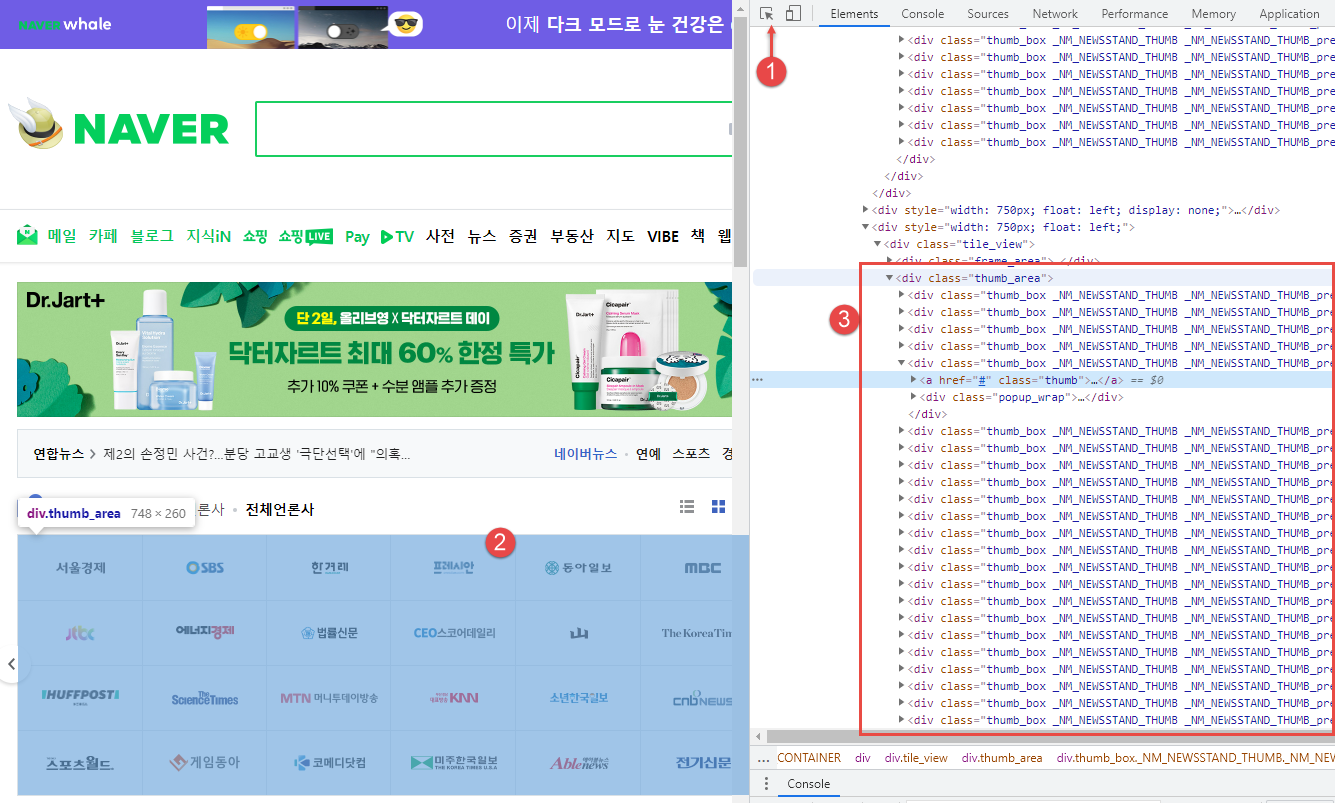Switch to the Sources tab

click(x=988, y=14)
